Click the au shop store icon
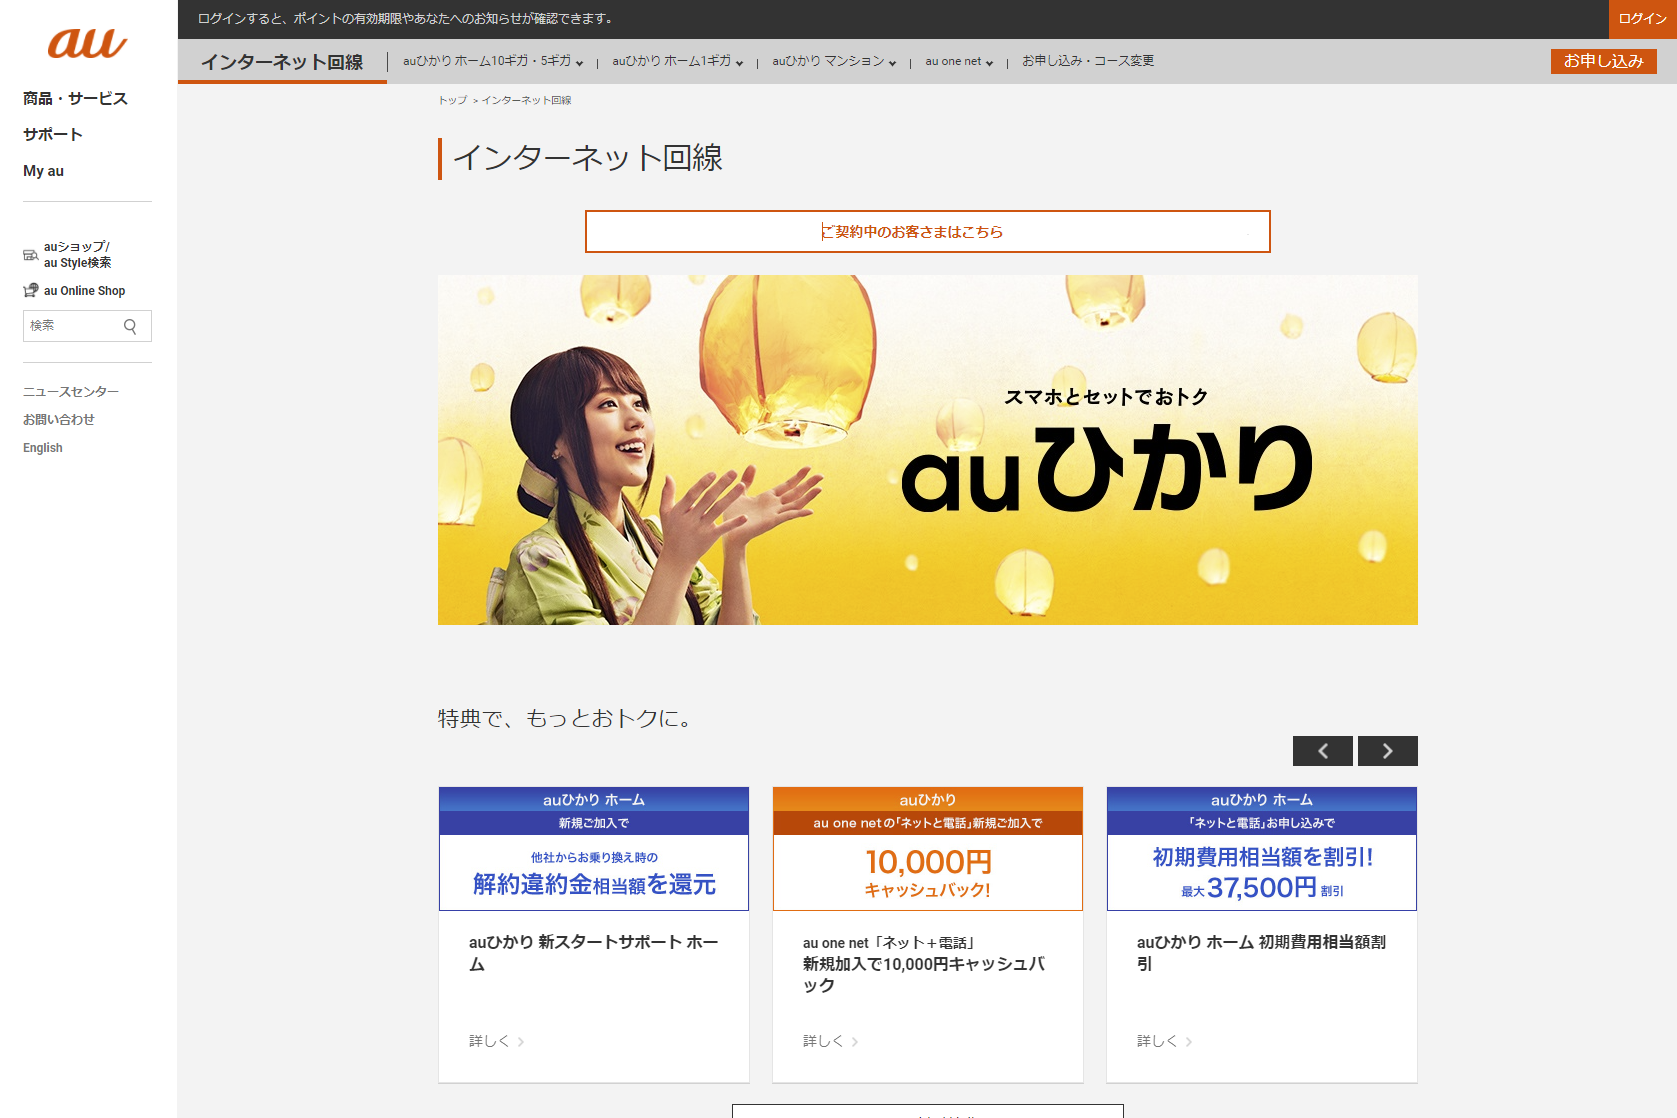The height and width of the screenshot is (1118, 1677). pyautogui.click(x=31, y=255)
